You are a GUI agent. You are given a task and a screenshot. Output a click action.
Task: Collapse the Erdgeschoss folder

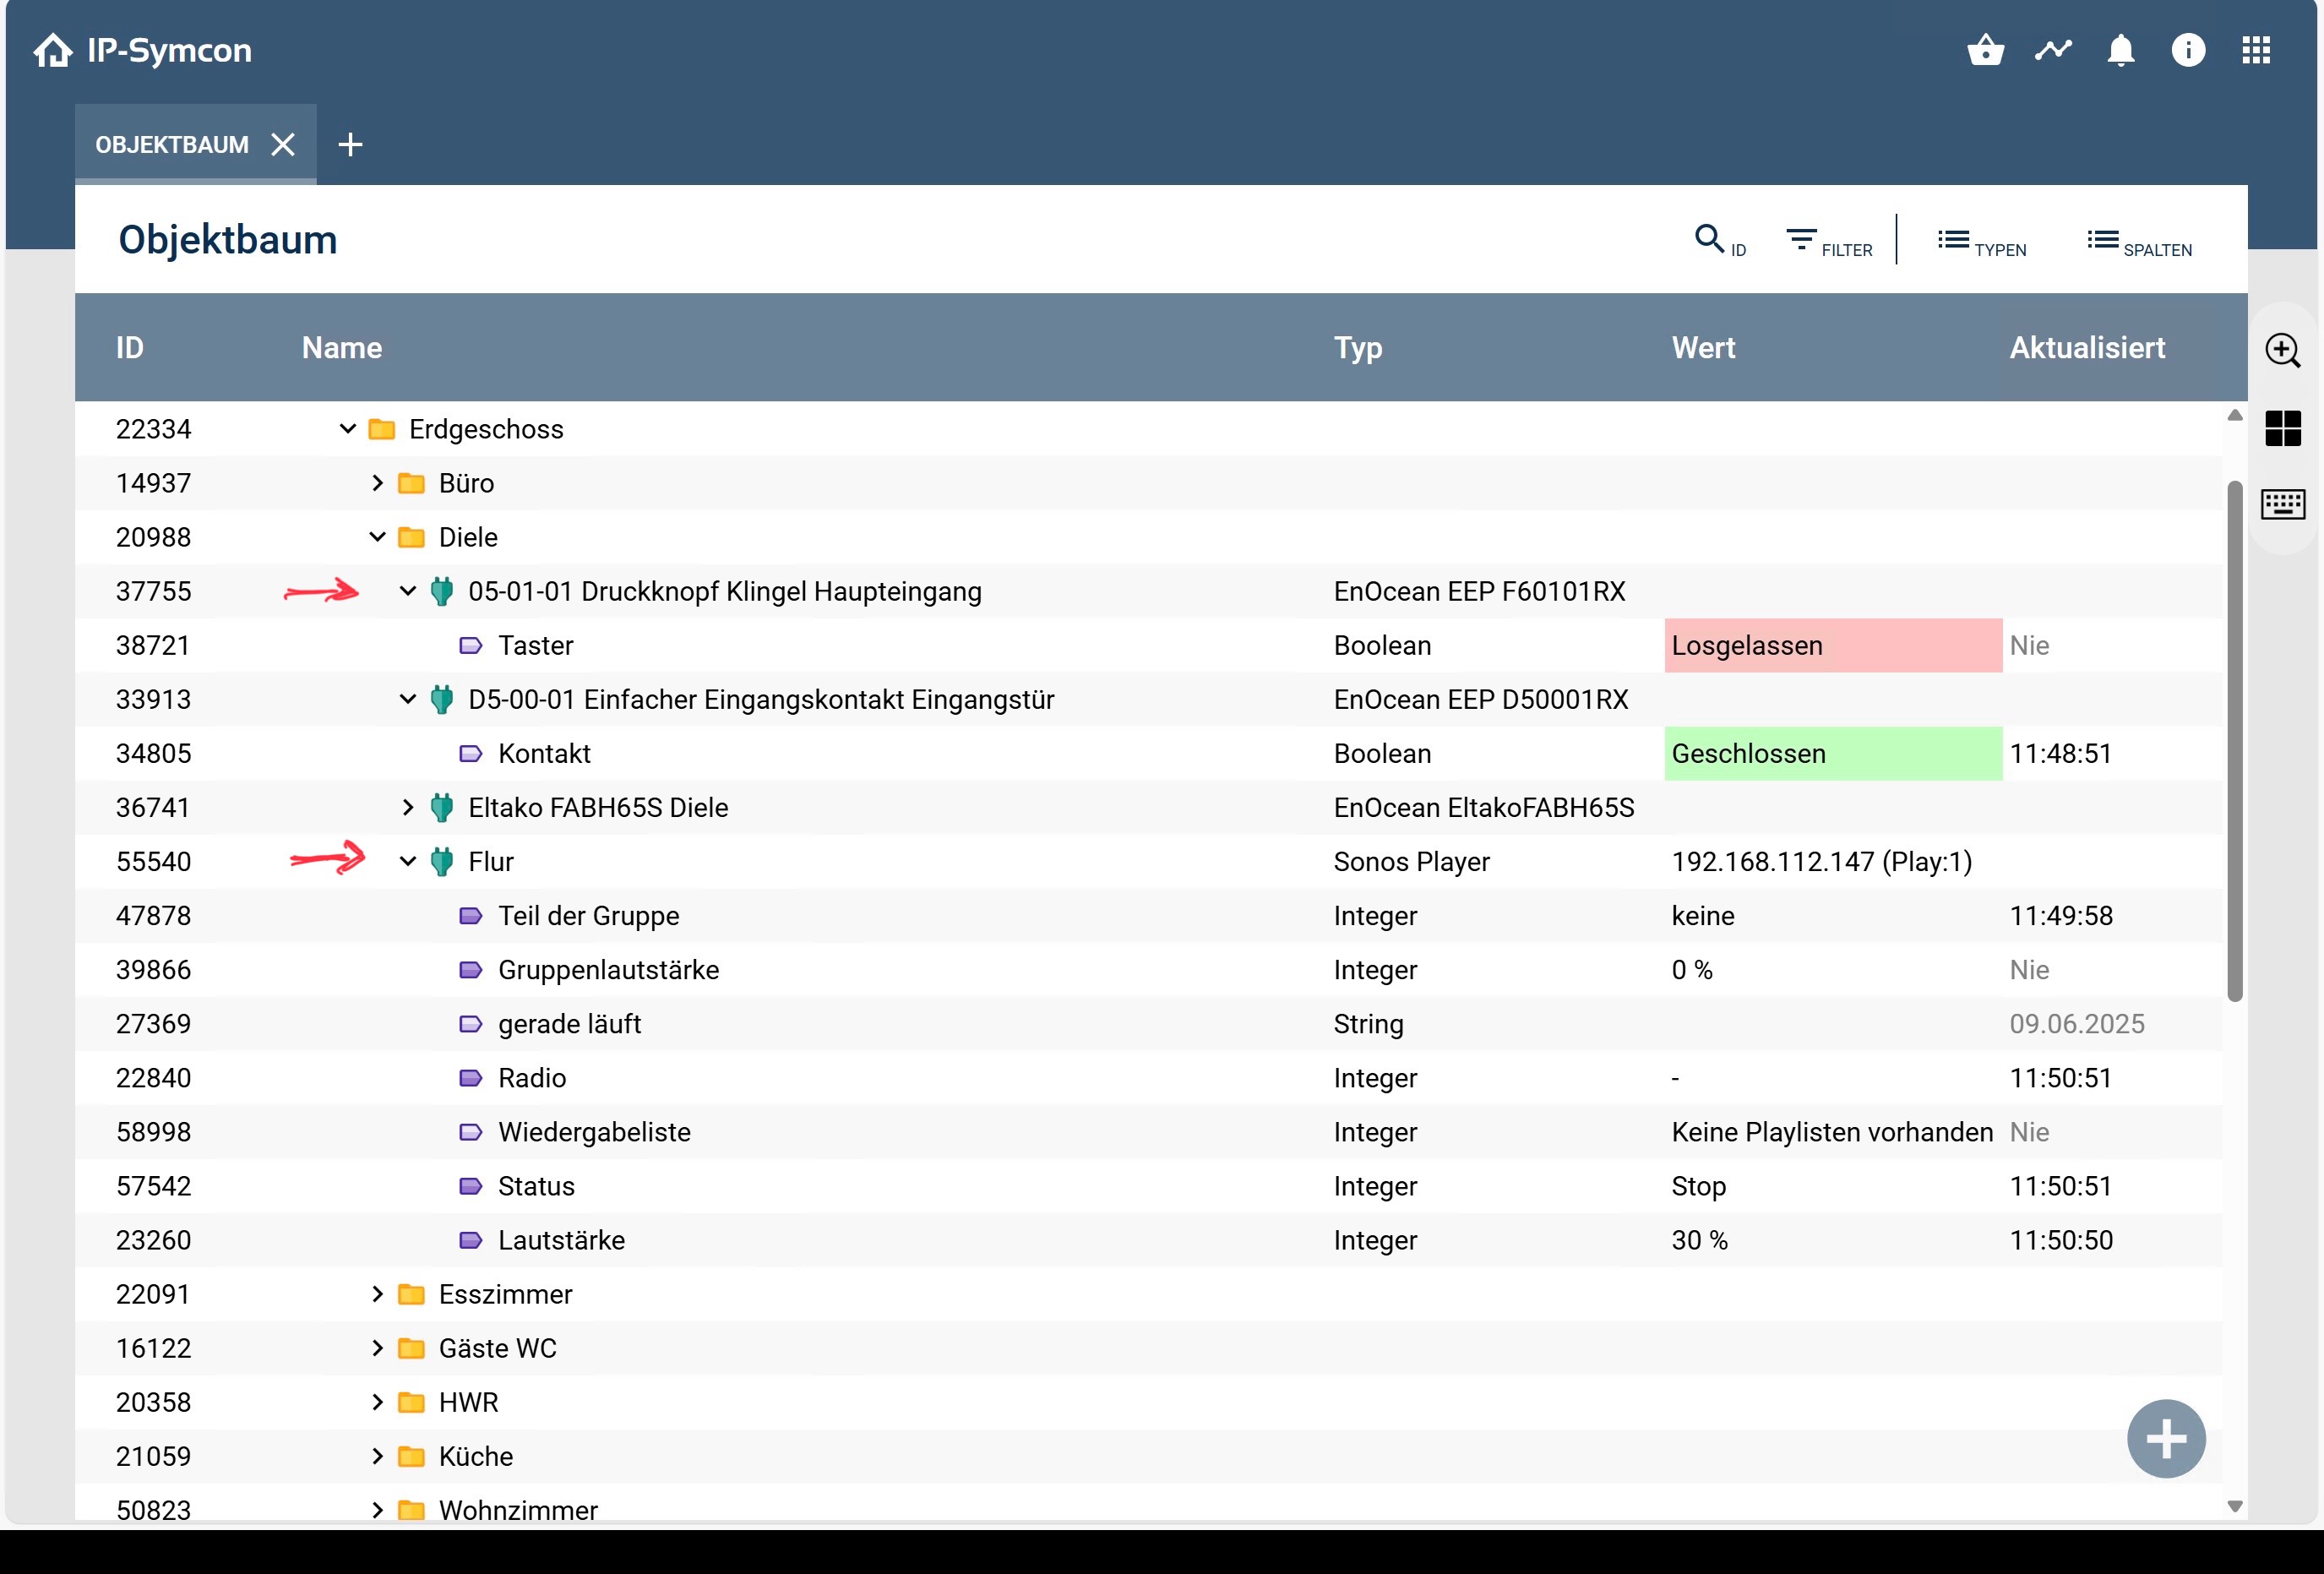pyautogui.click(x=347, y=429)
